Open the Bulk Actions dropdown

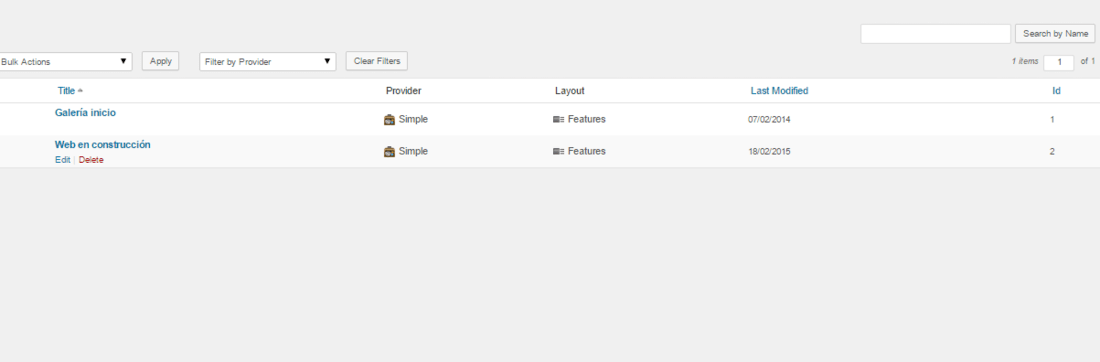click(65, 62)
